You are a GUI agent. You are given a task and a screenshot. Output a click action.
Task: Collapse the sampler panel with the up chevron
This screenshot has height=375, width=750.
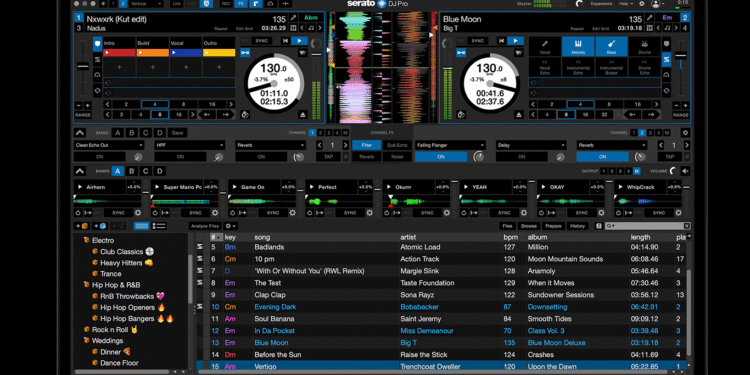80,171
